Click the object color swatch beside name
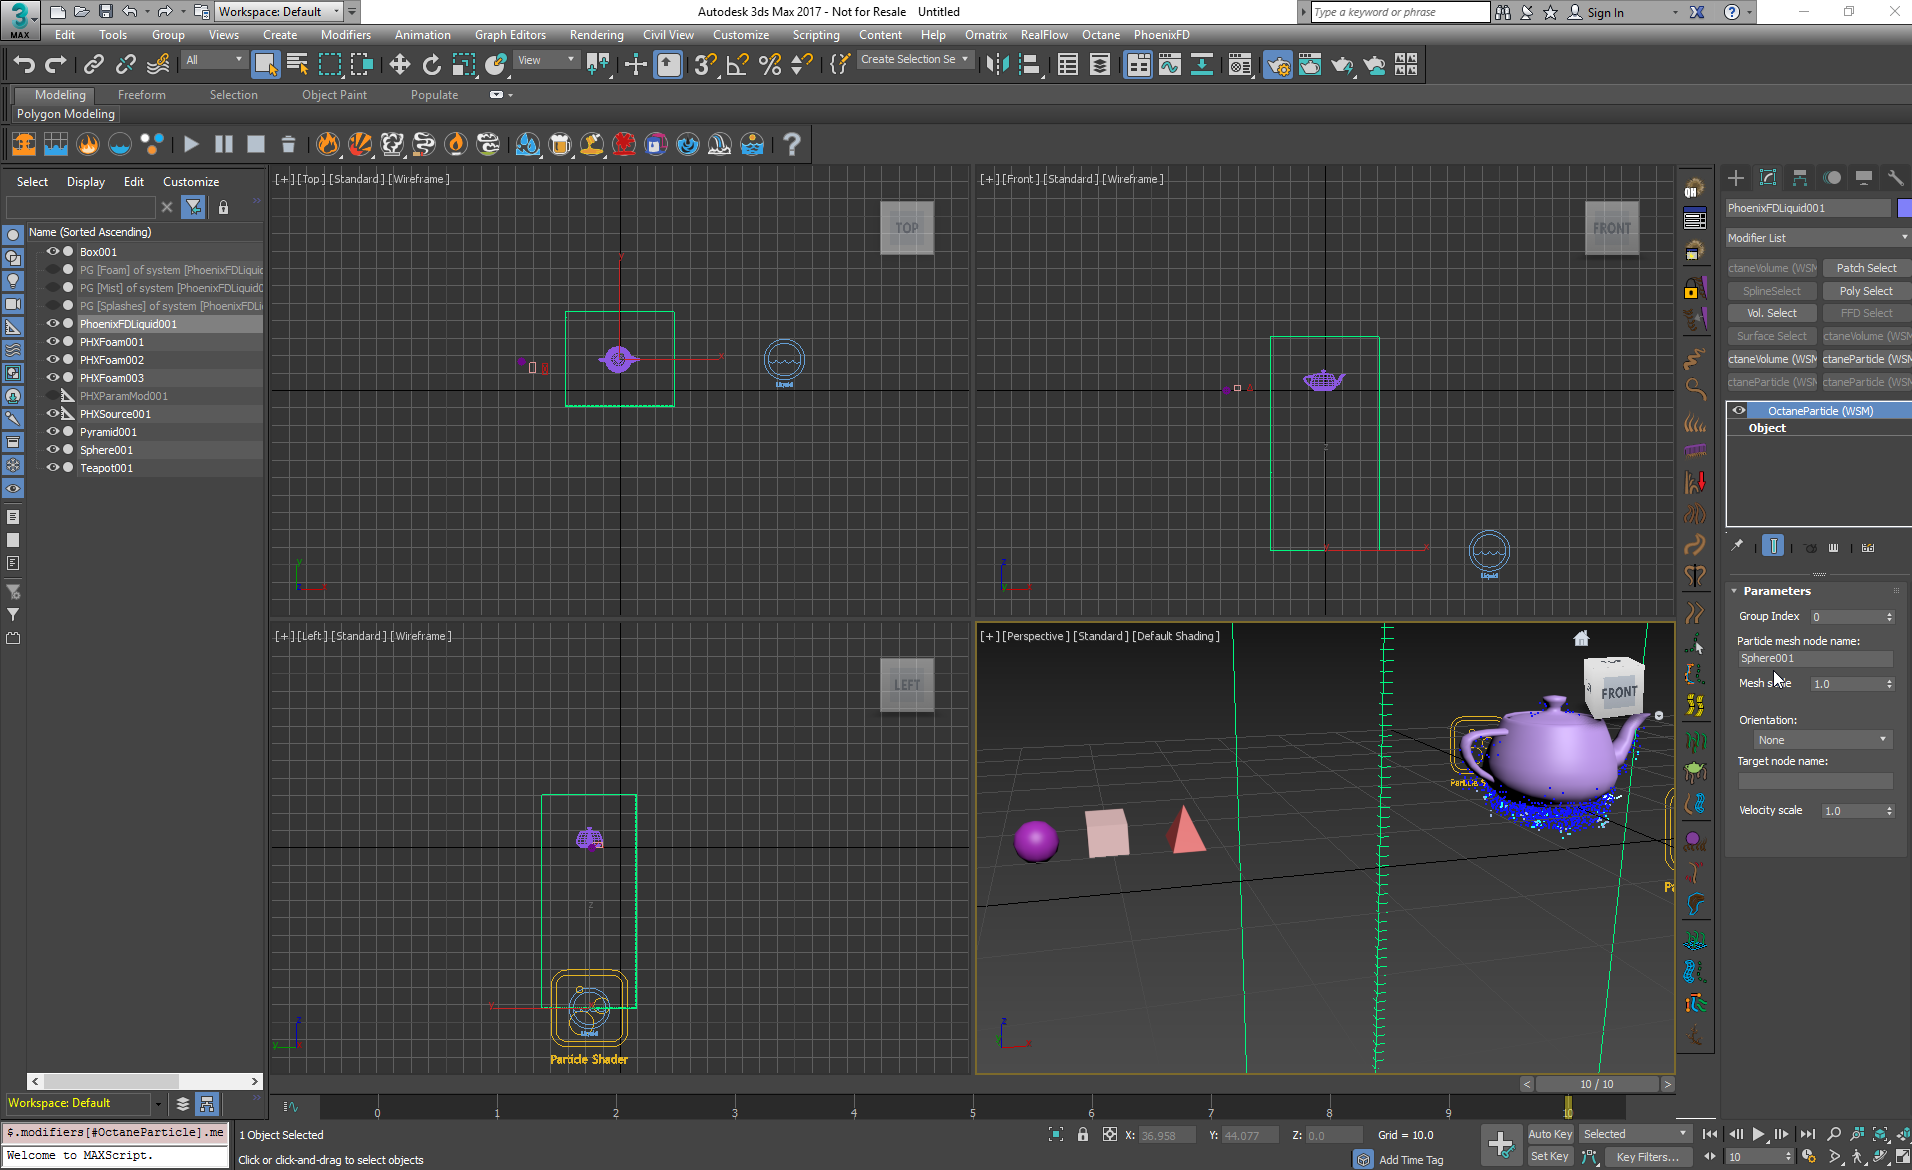 1904,208
